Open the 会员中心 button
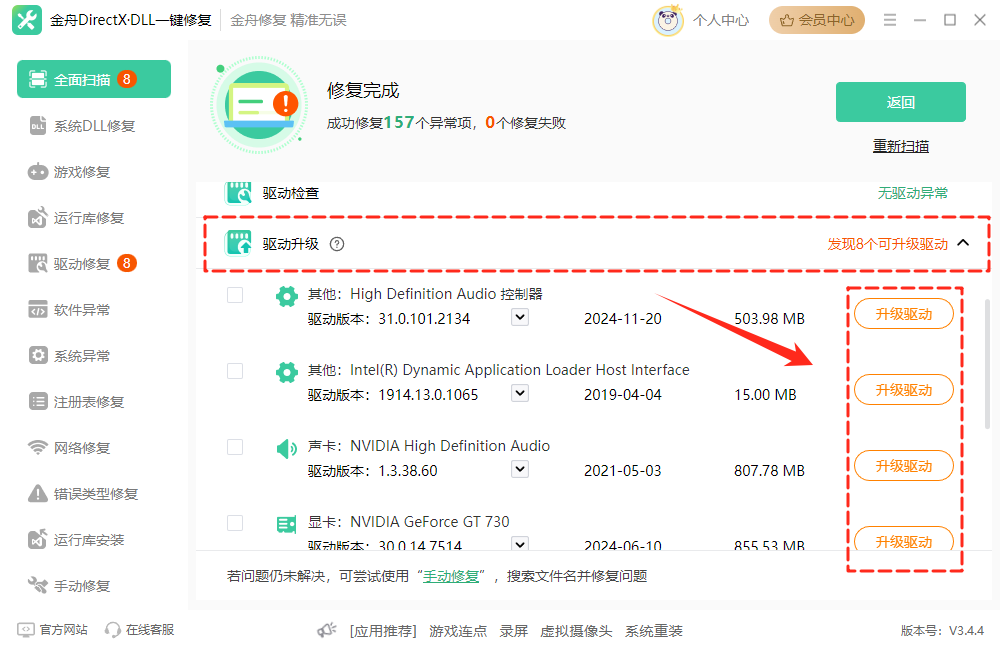 pyautogui.click(x=817, y=20)
